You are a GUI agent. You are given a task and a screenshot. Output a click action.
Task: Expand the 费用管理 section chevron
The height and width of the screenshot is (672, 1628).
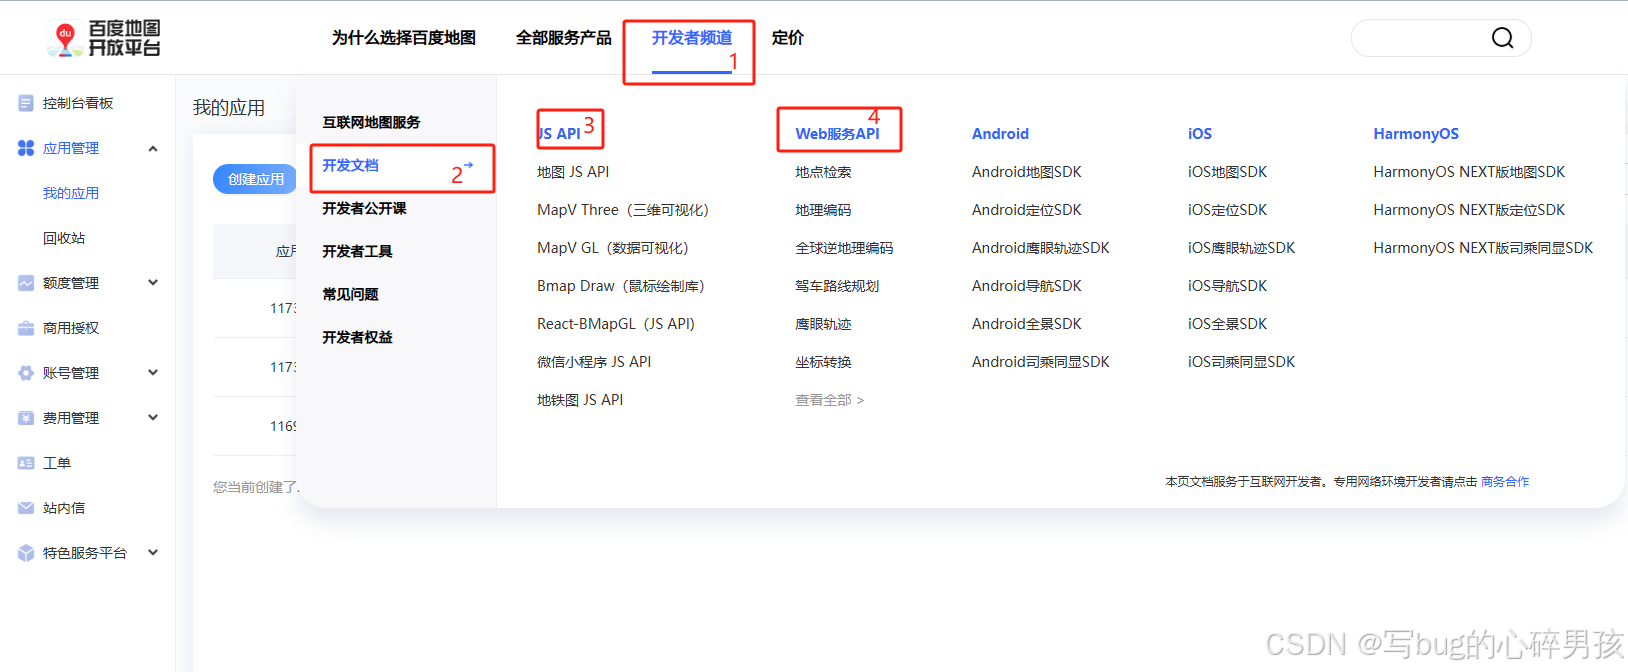coord(153,418)
